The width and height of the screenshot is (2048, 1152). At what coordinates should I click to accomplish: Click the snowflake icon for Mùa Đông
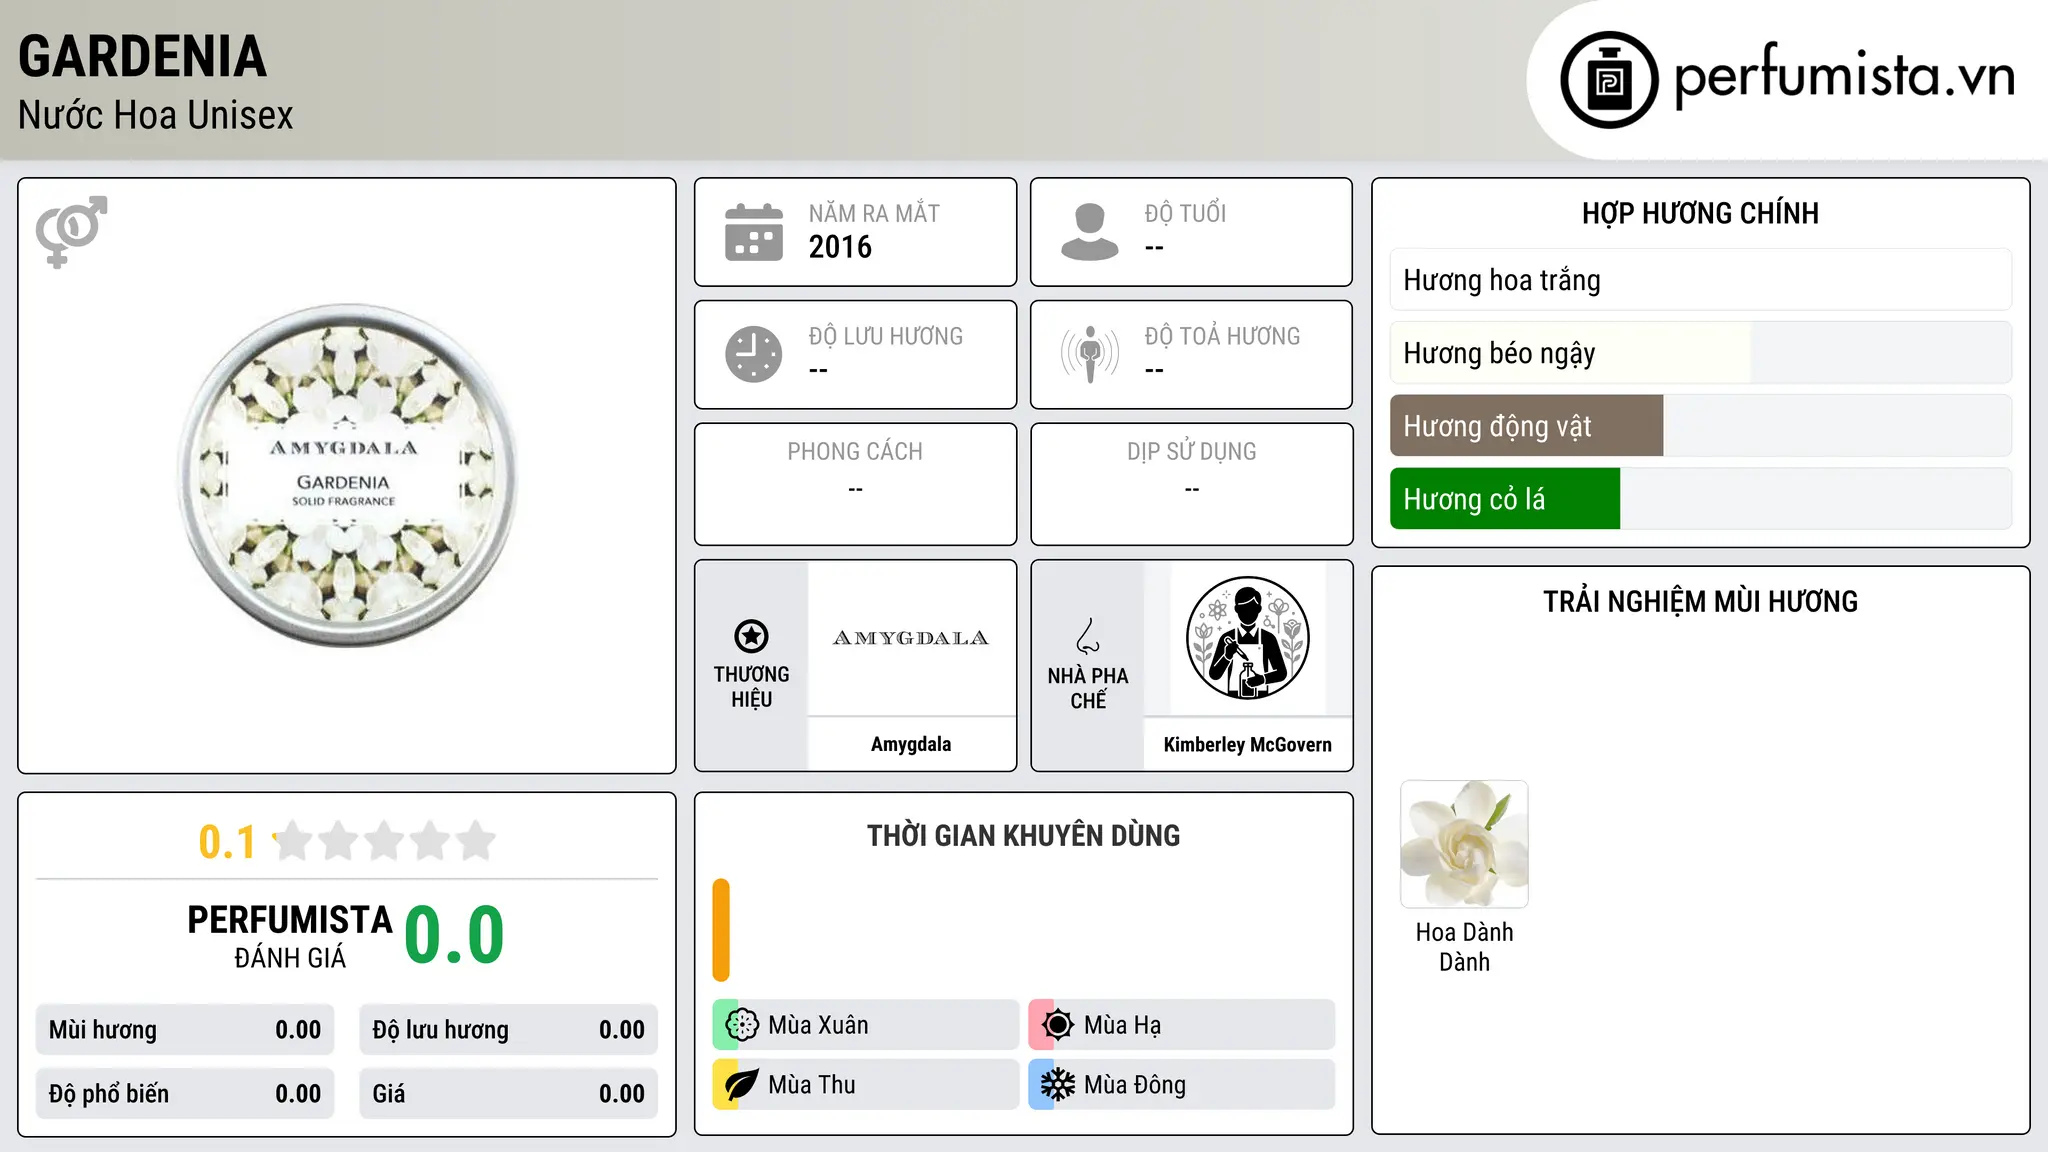click(1057, 1085)
